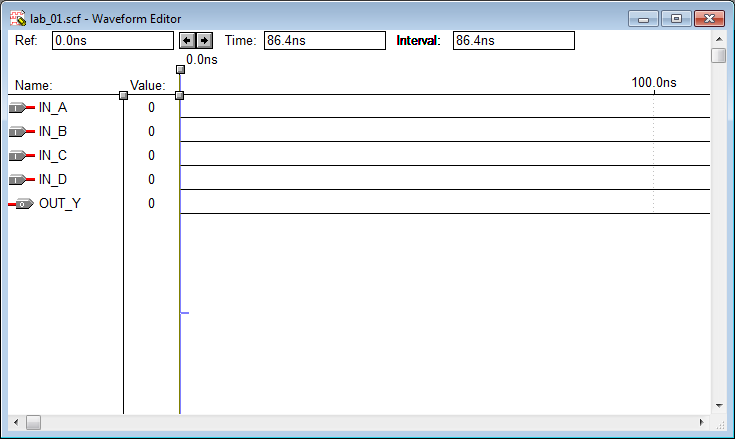
Task: Move reference to next transition with right arrow
Action: pyautogui.click(x=204, y=41)
